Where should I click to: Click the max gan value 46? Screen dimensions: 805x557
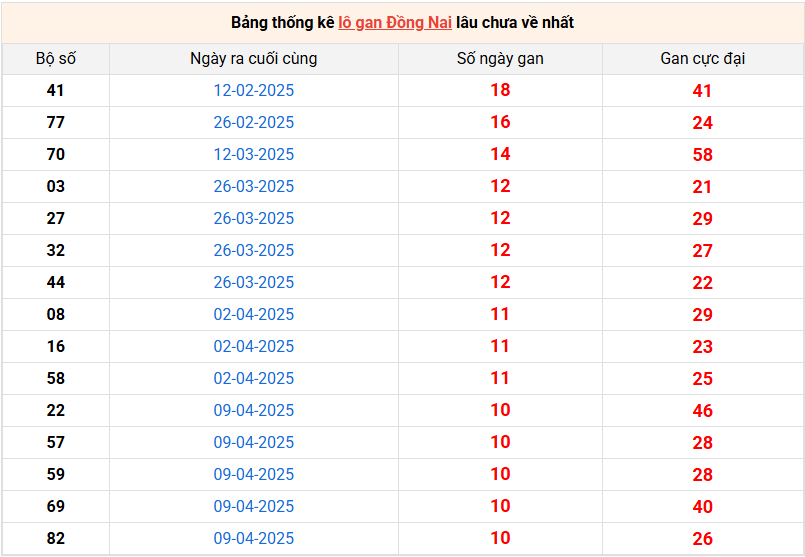[702, 411]
